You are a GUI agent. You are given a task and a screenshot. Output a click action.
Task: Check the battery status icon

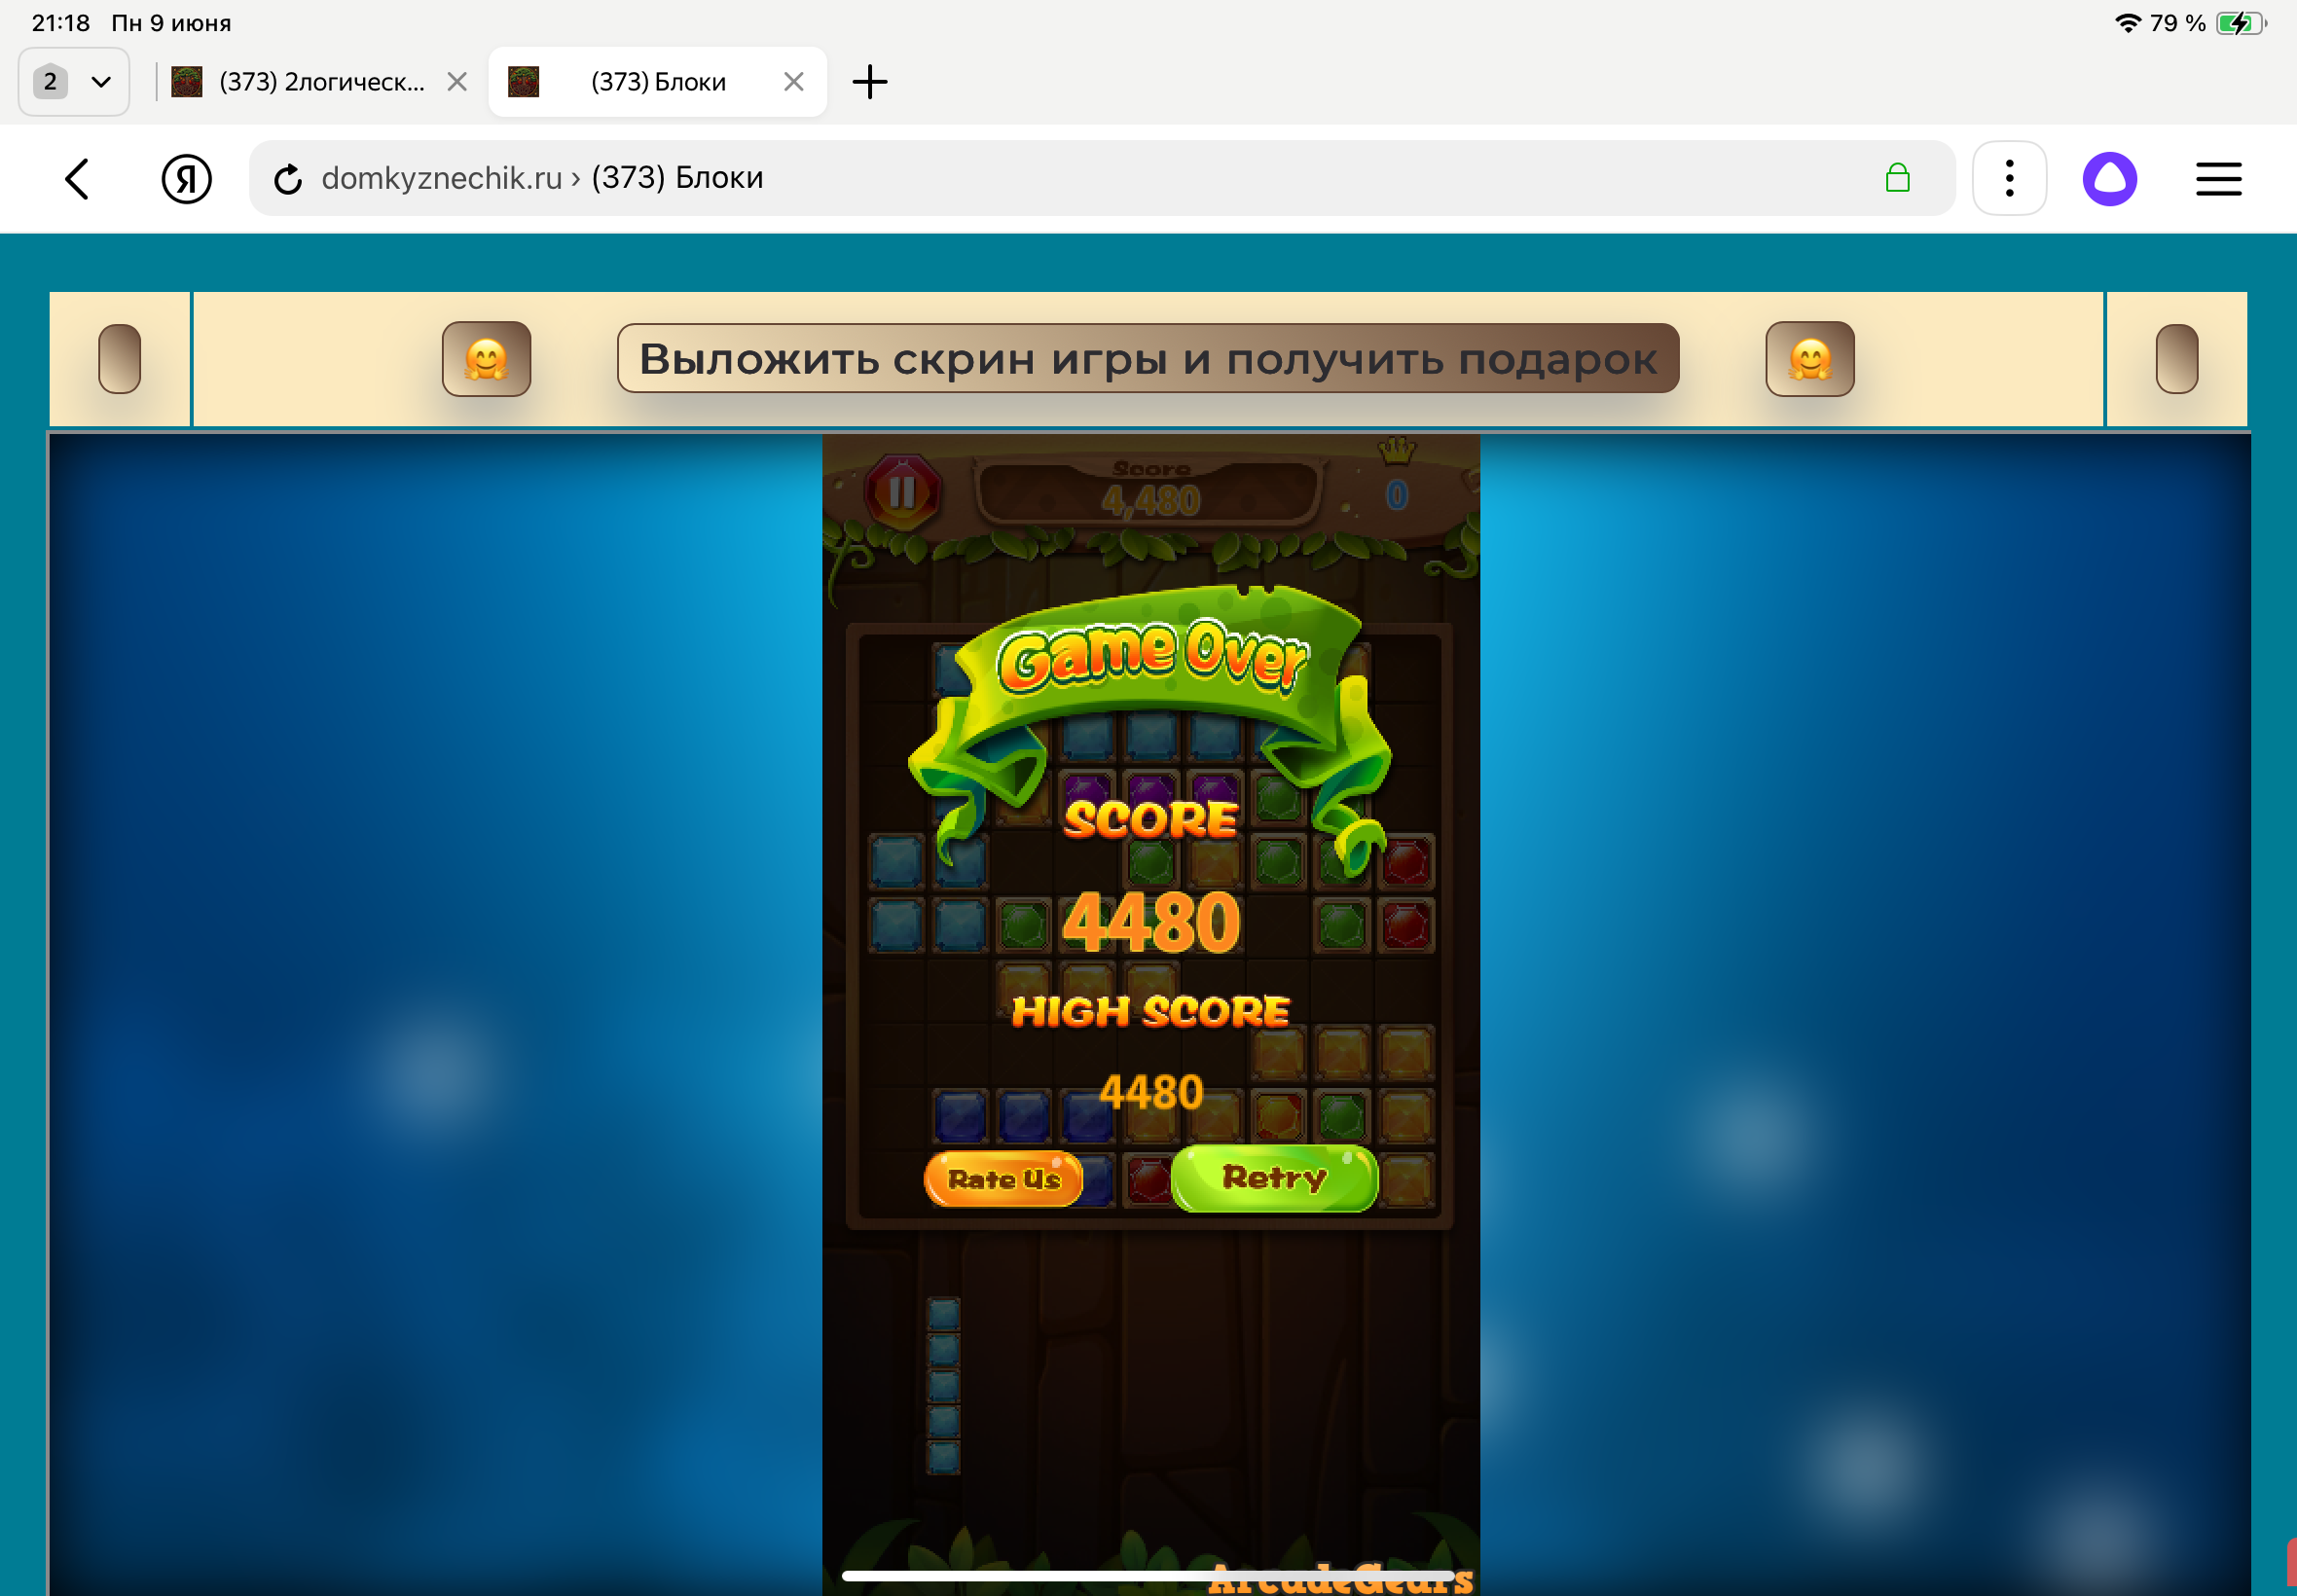pyautogui.click(x=2239, y=23)
